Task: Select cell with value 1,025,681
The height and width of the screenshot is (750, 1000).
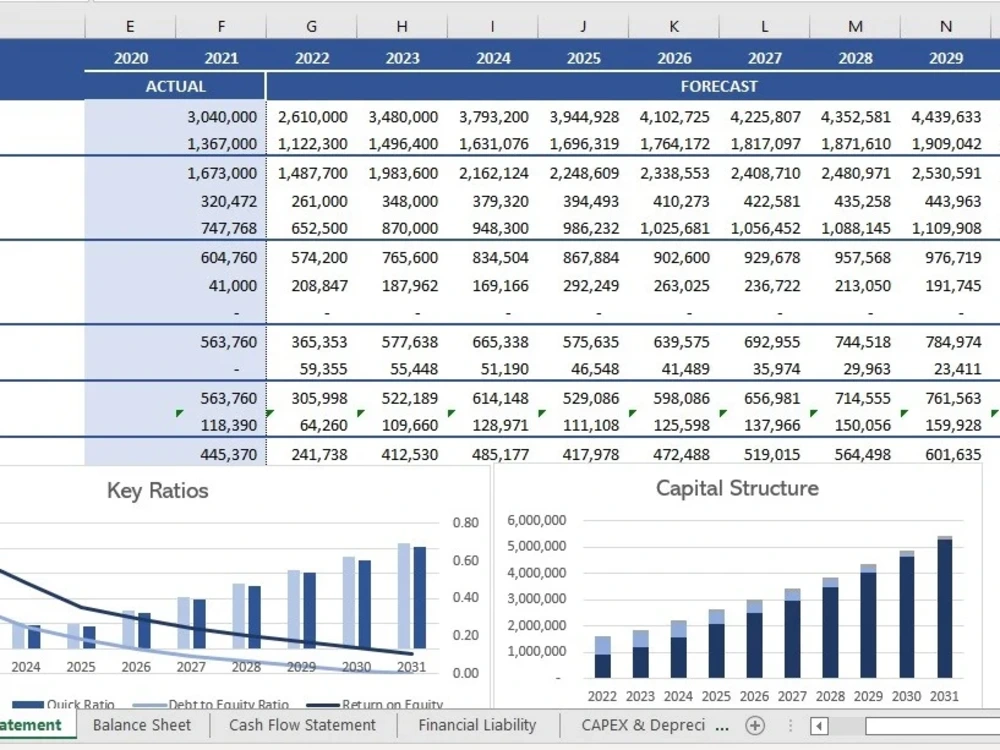Action: [674, 228]
